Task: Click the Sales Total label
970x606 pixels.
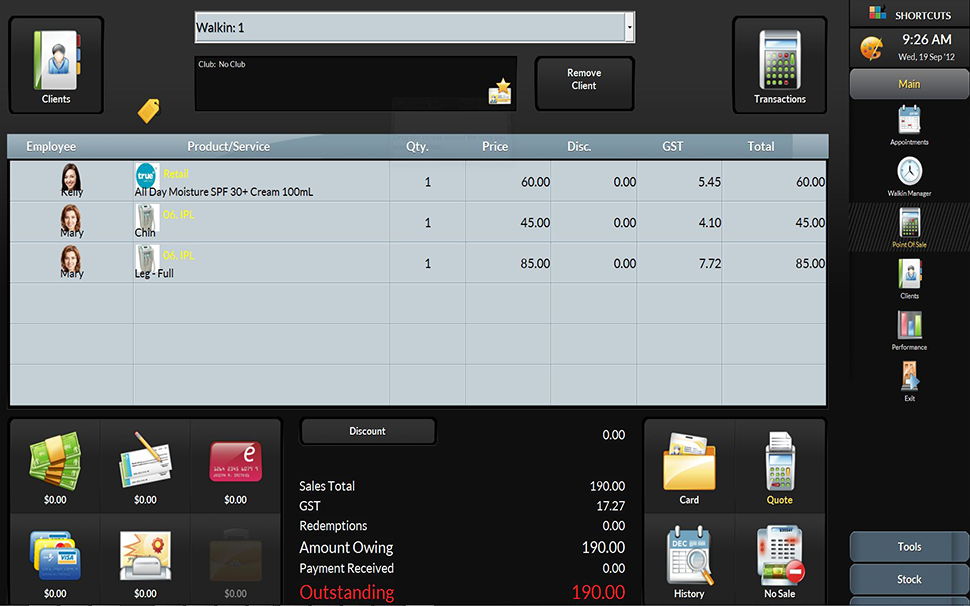Action: (327, 486)
